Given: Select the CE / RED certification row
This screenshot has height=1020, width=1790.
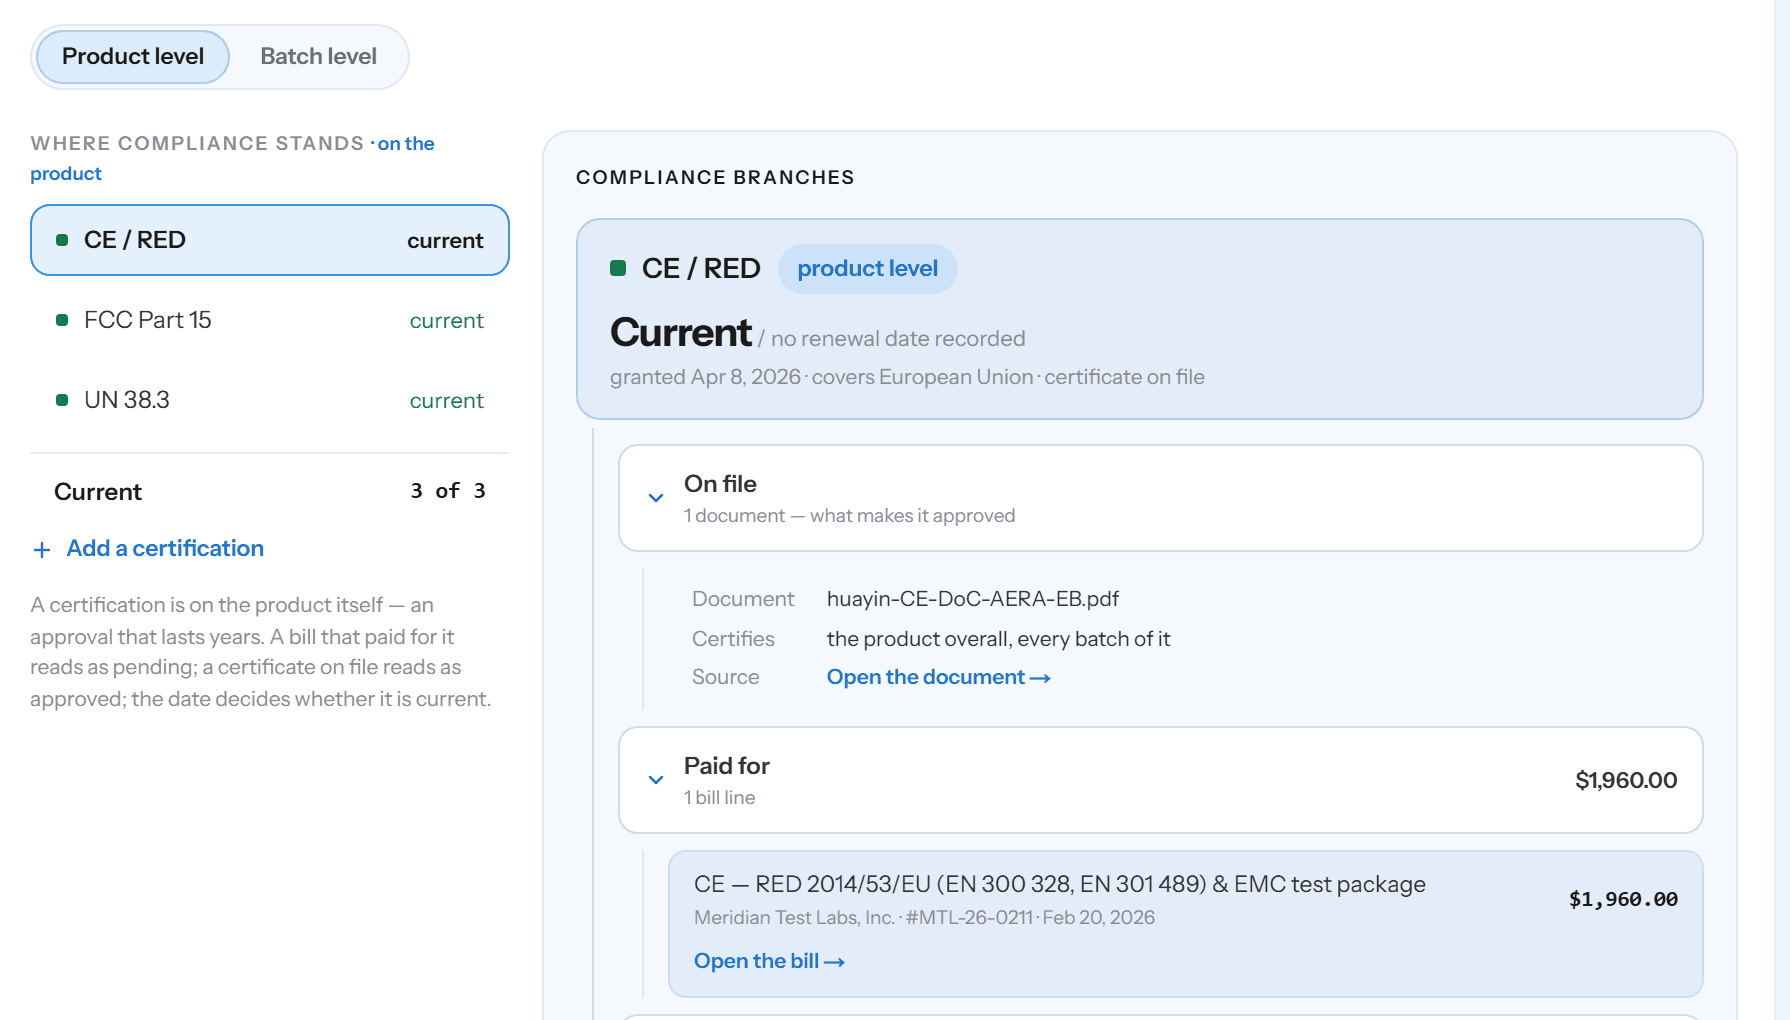Looking at the screenshot, I should pyautogui.click(x=270, y=240).
